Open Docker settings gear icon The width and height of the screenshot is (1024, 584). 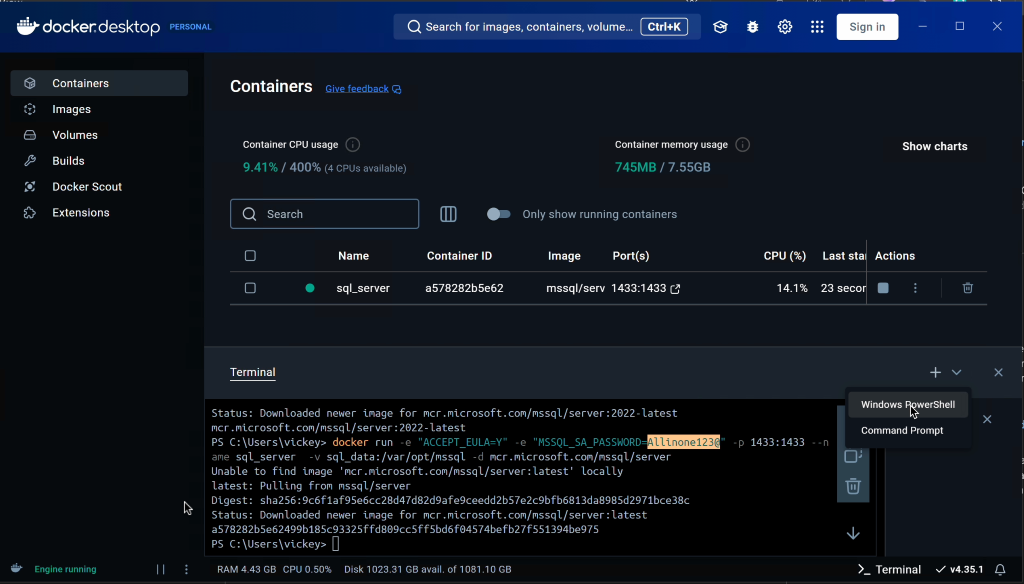(785, 27)
